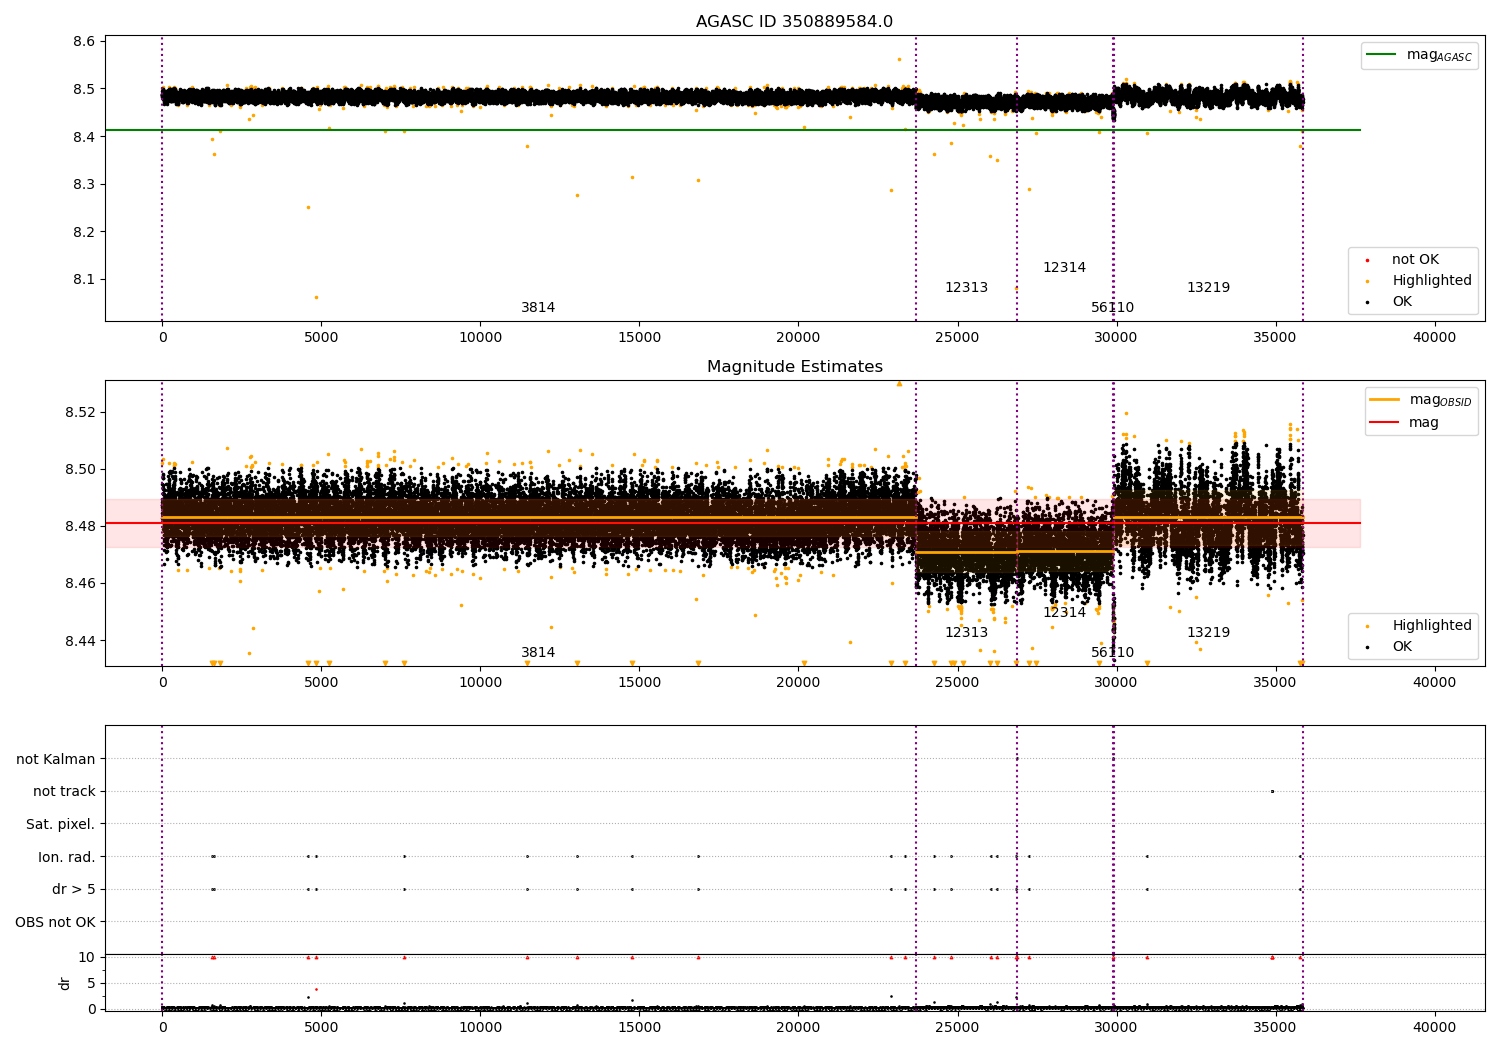Click the title 'AGASC ID 350889584.0'
The width and height of the screenshot is (1500, 1050).
point(794,22)
